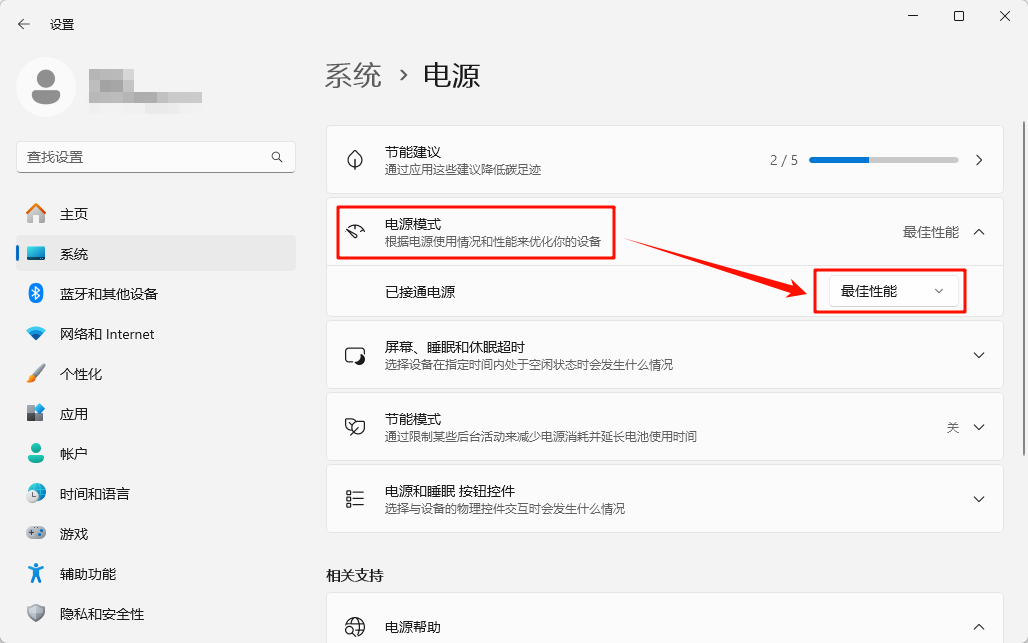1028x643 pixels.
Task: Open 网络和 Internet settings
Action: 107,334
